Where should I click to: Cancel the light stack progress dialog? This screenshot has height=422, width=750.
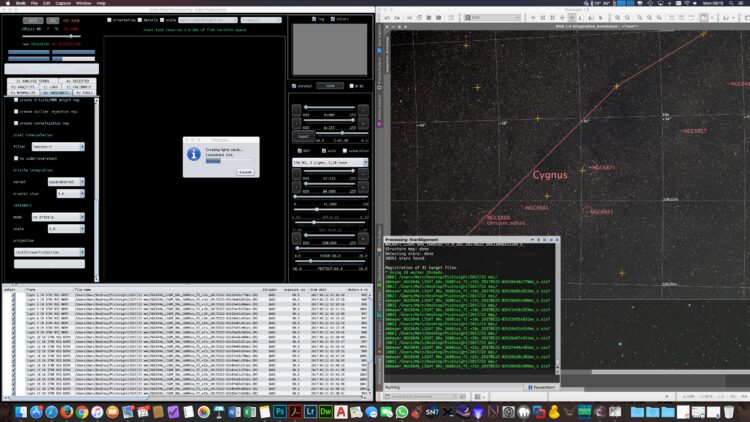point(245,172)
